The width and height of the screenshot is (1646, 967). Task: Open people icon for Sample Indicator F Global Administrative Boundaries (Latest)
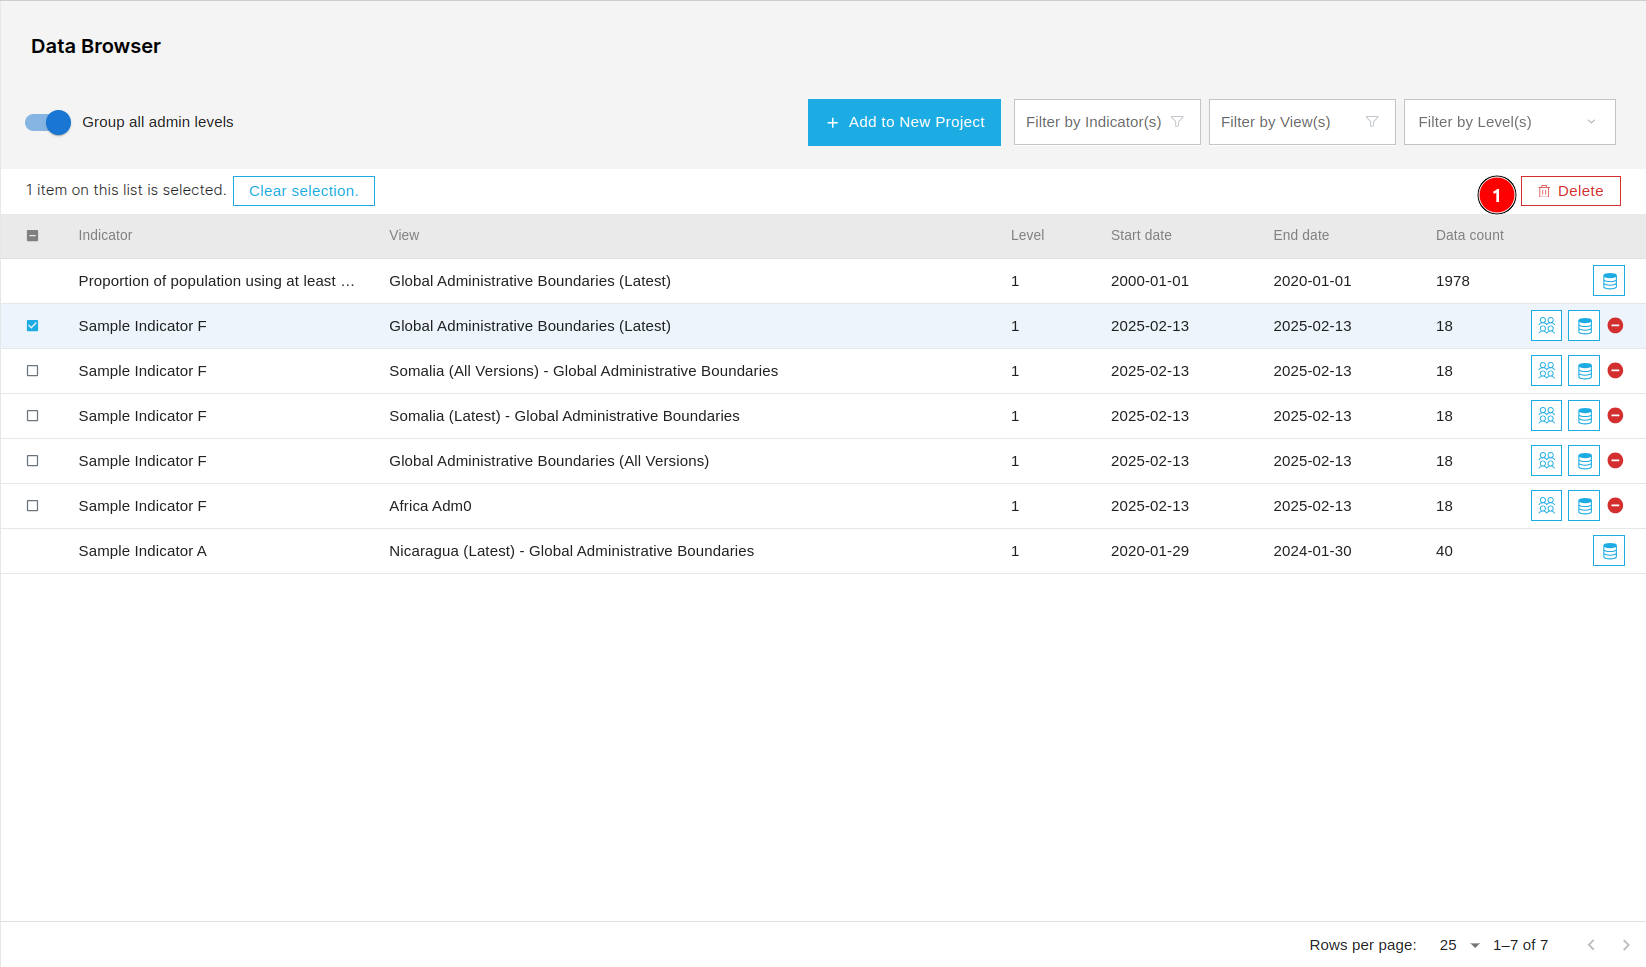tap(1546, 326)
